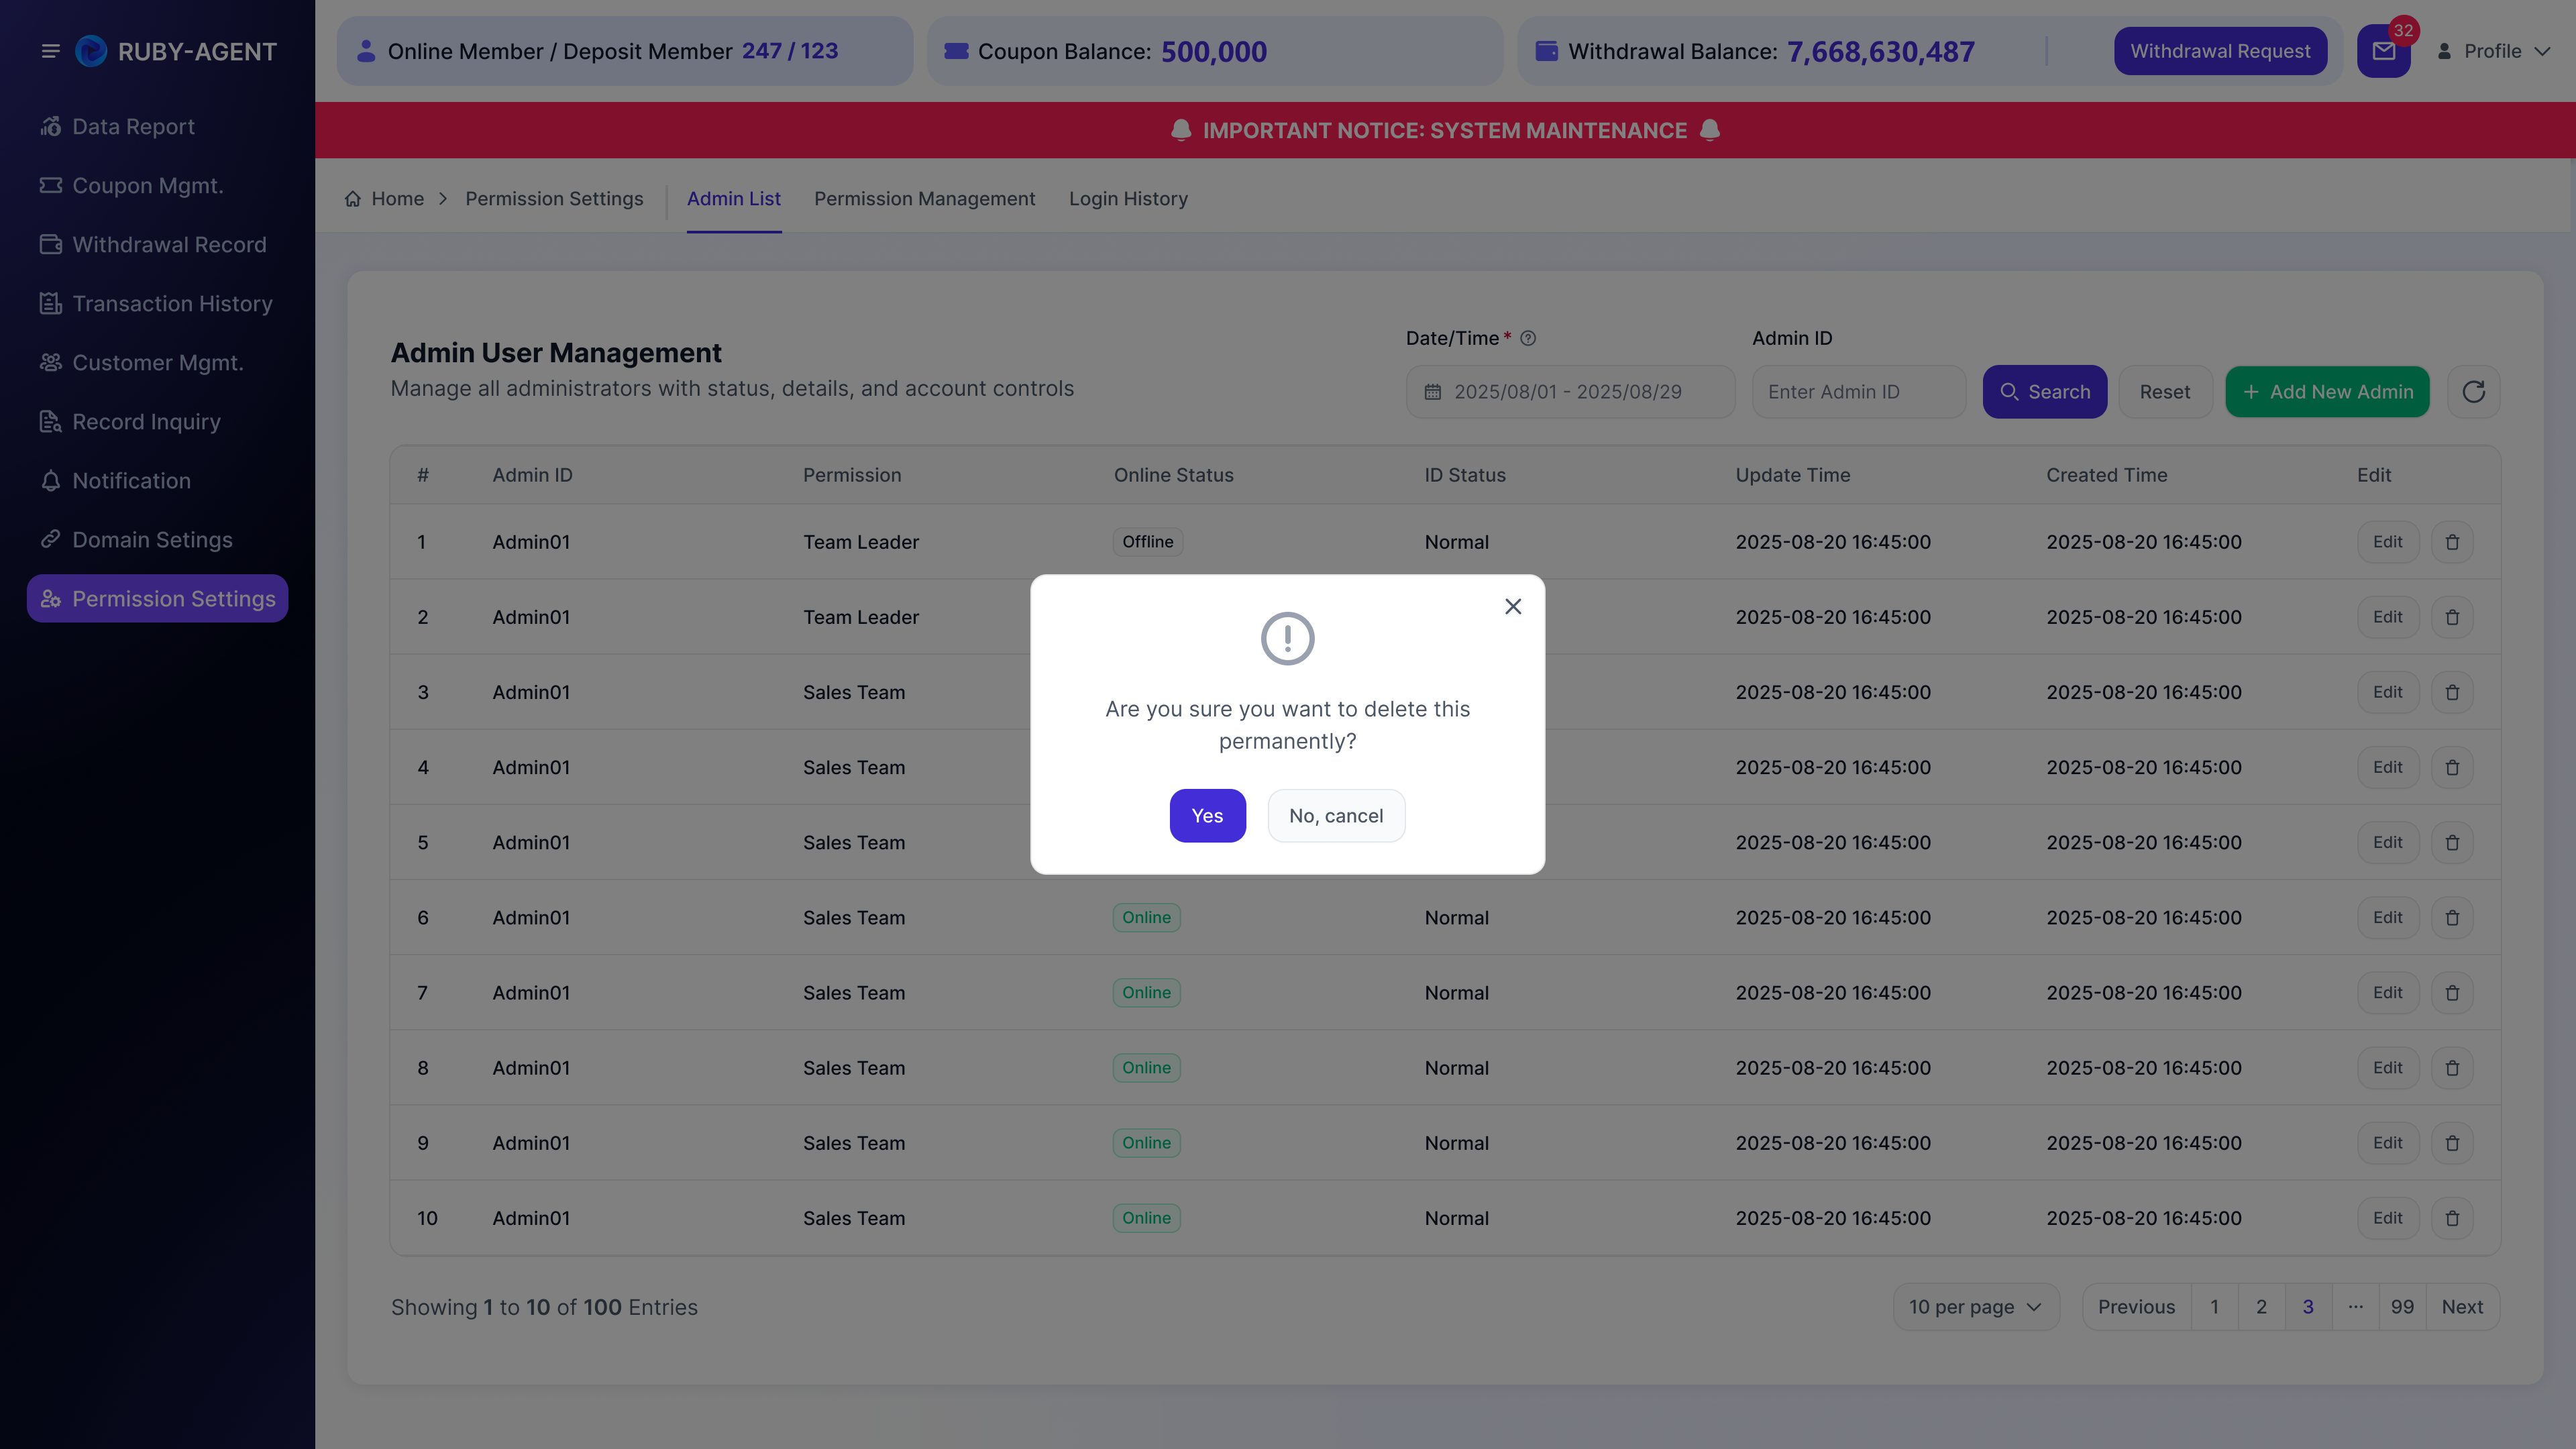Select Permission Settings in sidebar
Image resolution: width=2576 pixels, height=1449 pixels.
pos(157,599)
